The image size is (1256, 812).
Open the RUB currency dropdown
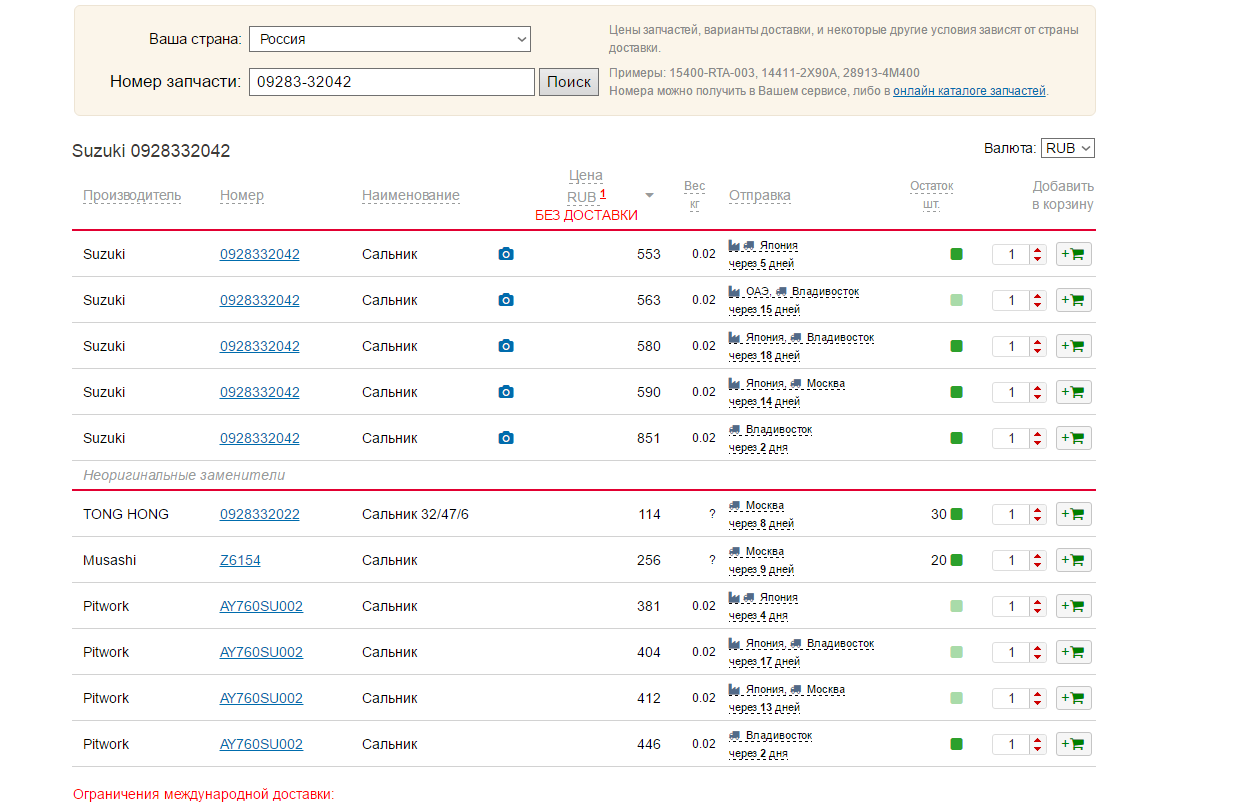click(x=1067, y=148)
